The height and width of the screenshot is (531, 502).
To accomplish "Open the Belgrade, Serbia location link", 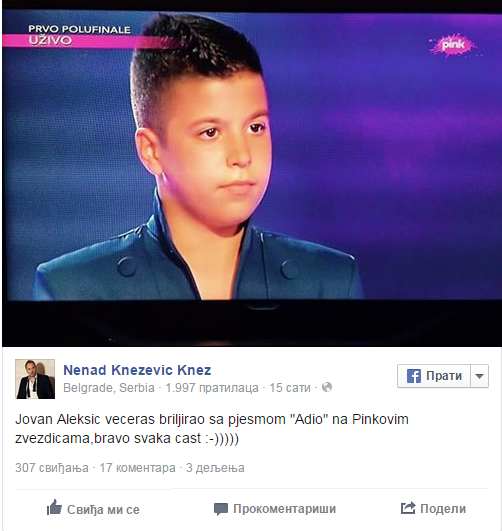I will pos(109,387).
